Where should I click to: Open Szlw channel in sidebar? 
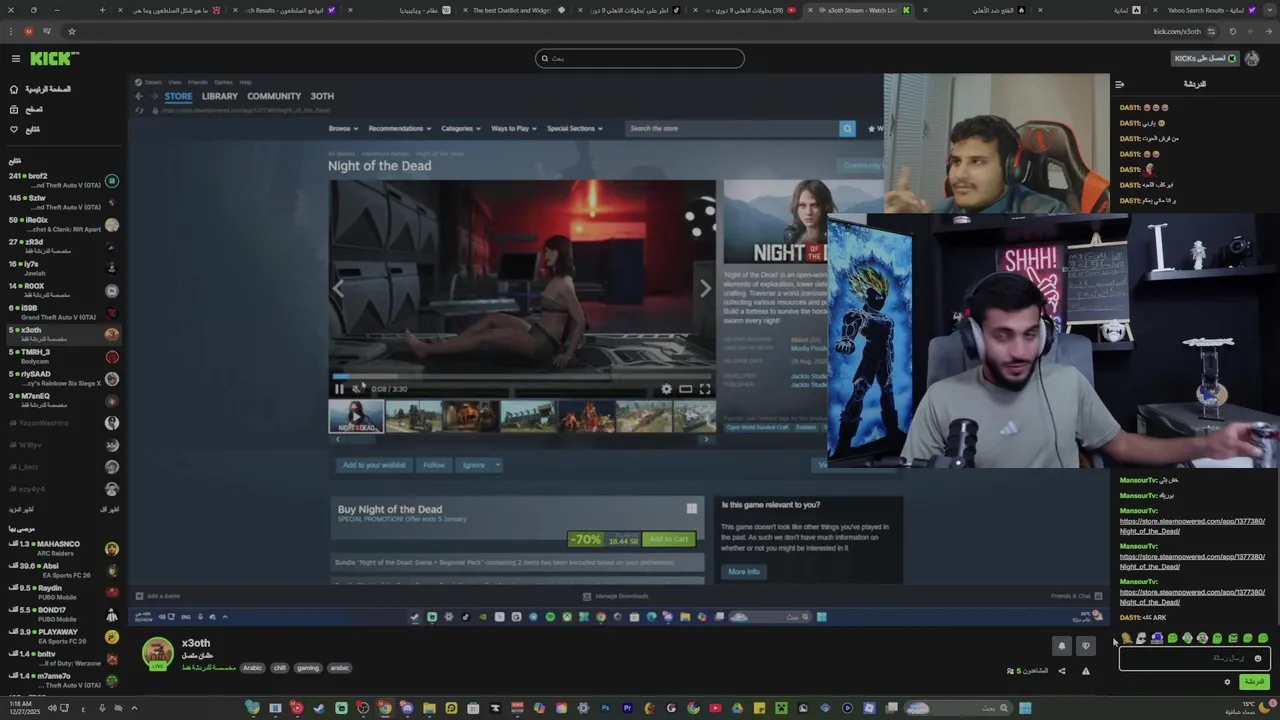pos(63,203)
